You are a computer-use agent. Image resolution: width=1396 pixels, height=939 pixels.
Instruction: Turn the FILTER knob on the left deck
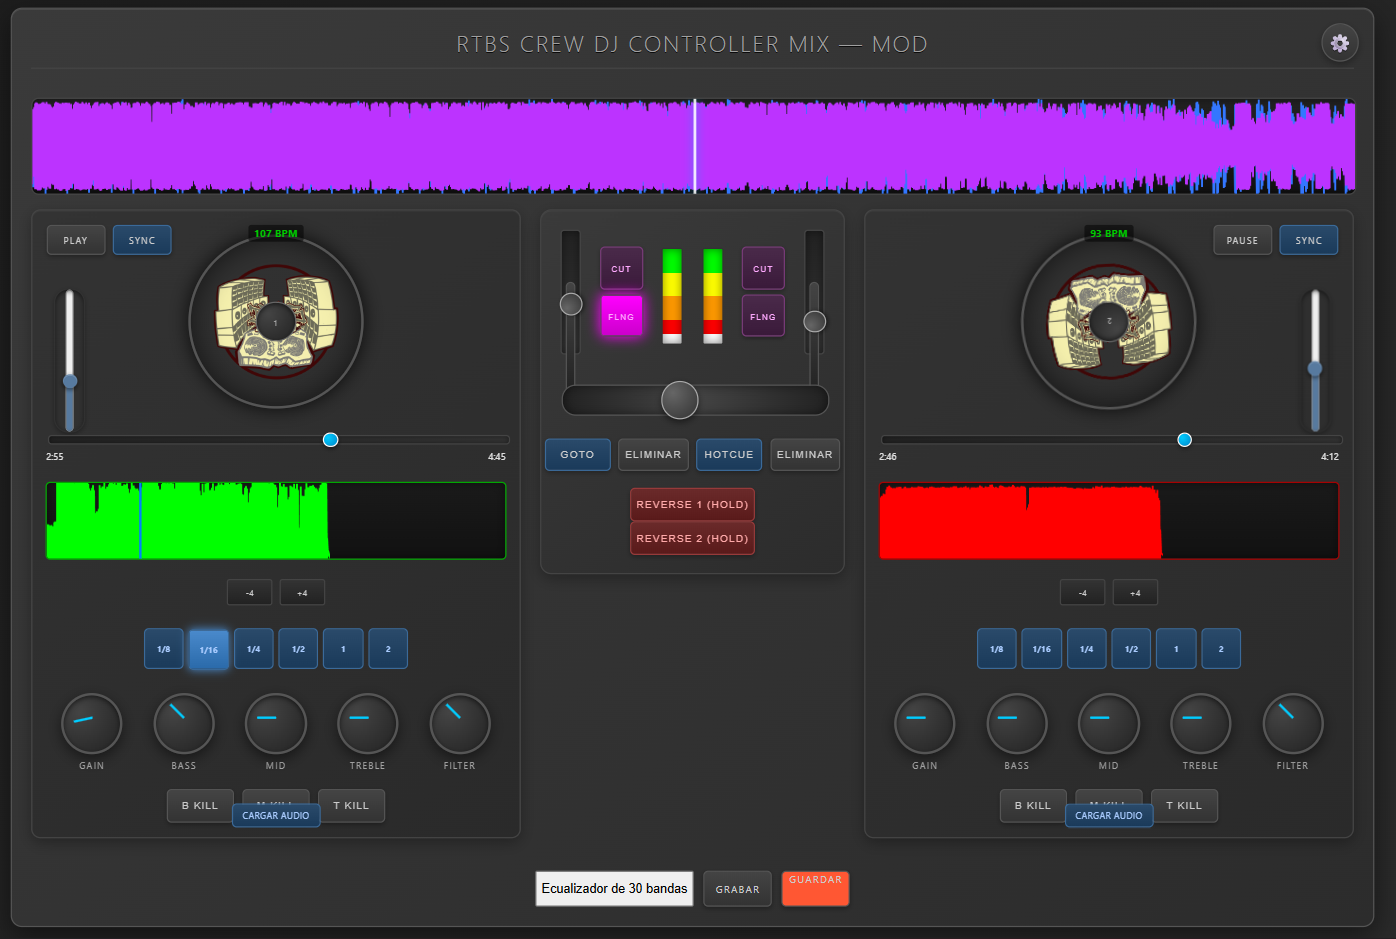click(459, 723)
